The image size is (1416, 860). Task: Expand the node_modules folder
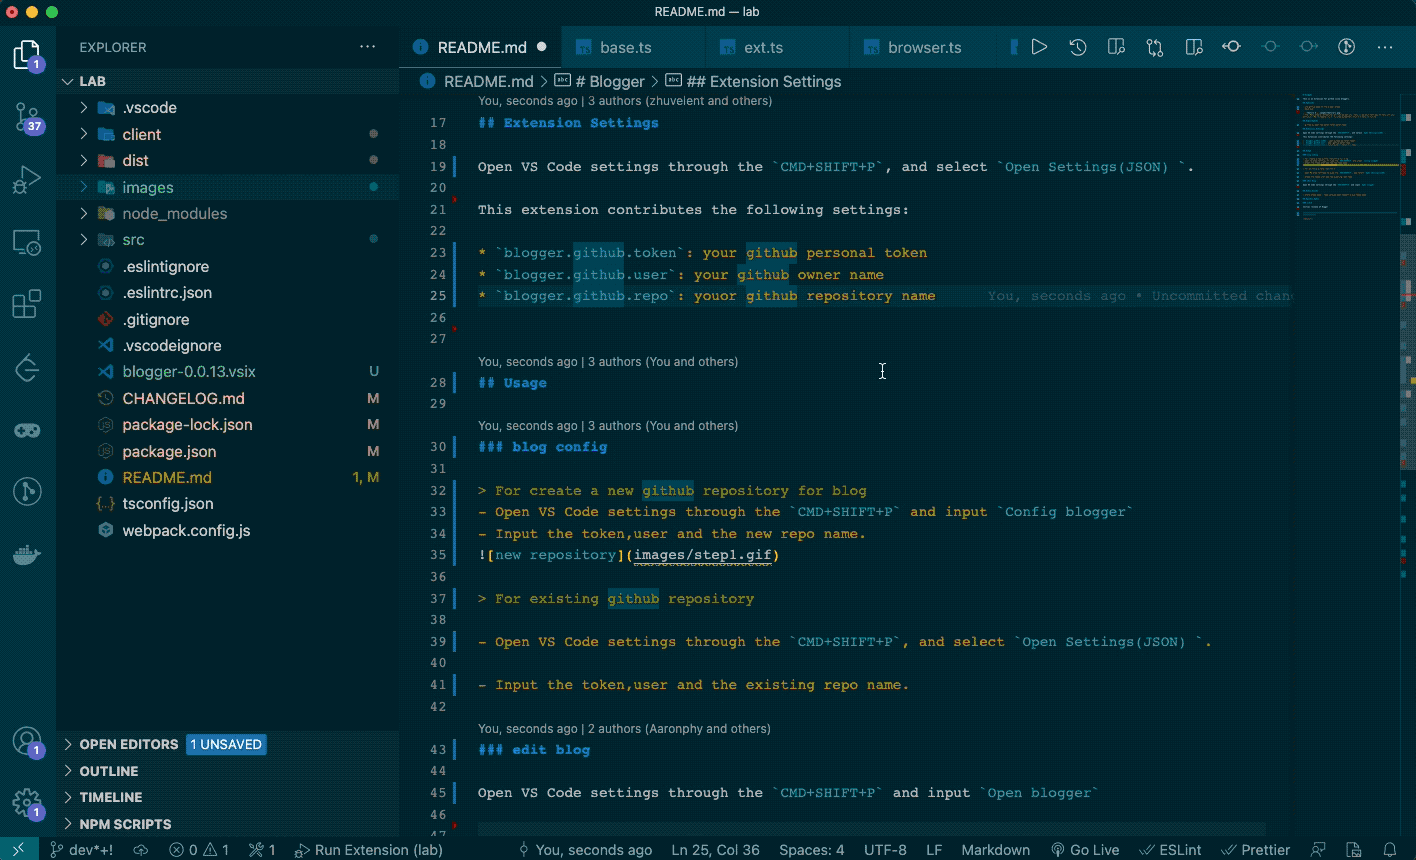(x=228, y=213)
